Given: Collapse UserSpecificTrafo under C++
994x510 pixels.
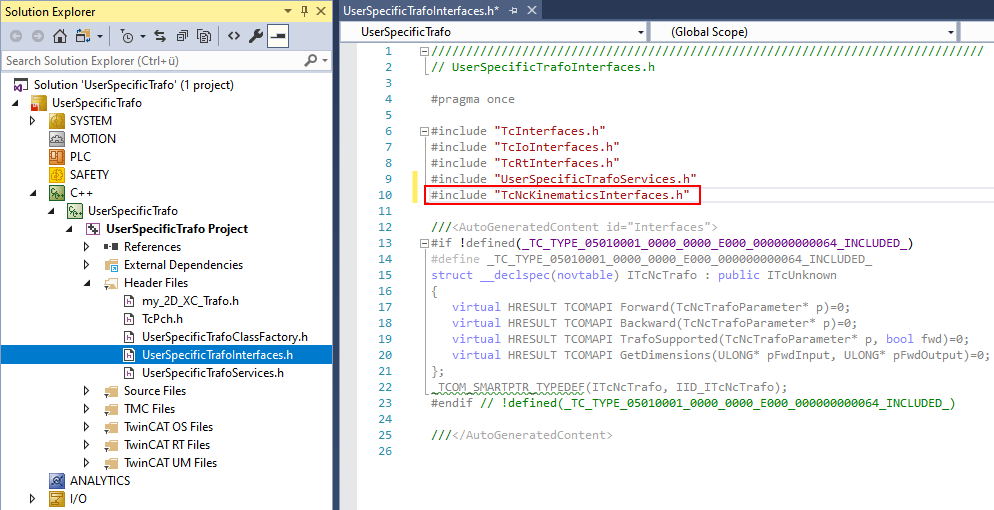Looking at the screenshot, I should click(x=51, y=211).
